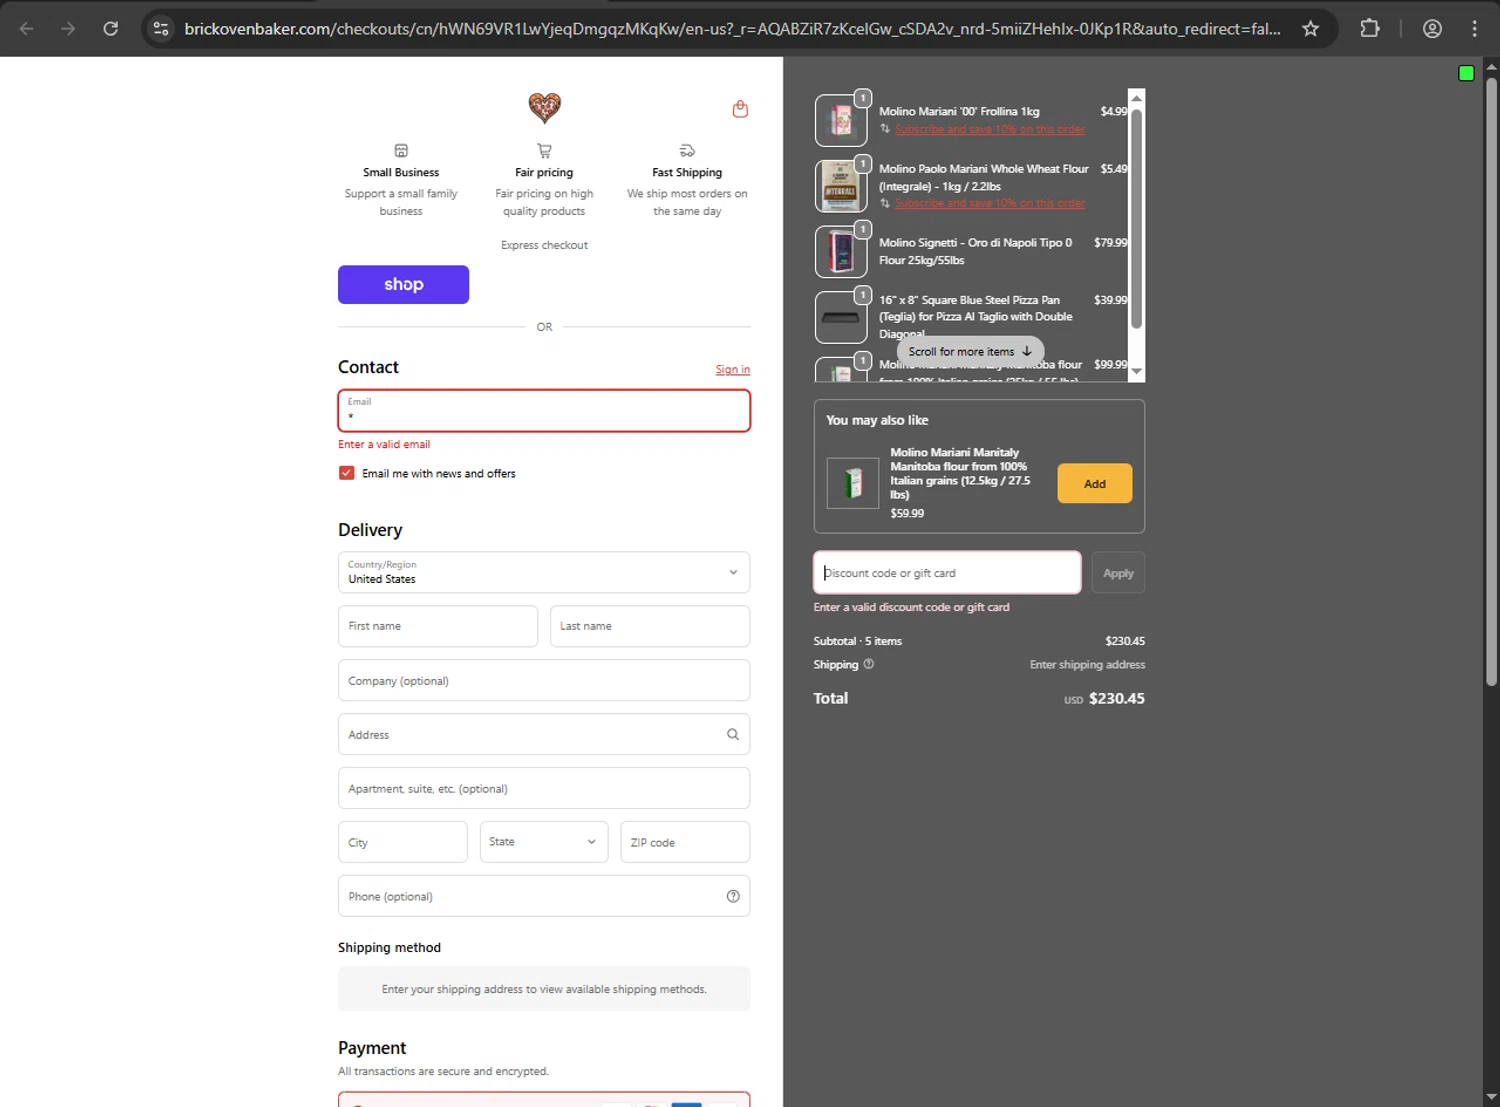Click the green extension square indicator
Viewport: 1500px width, 1107px height.
pos(1466,73)
